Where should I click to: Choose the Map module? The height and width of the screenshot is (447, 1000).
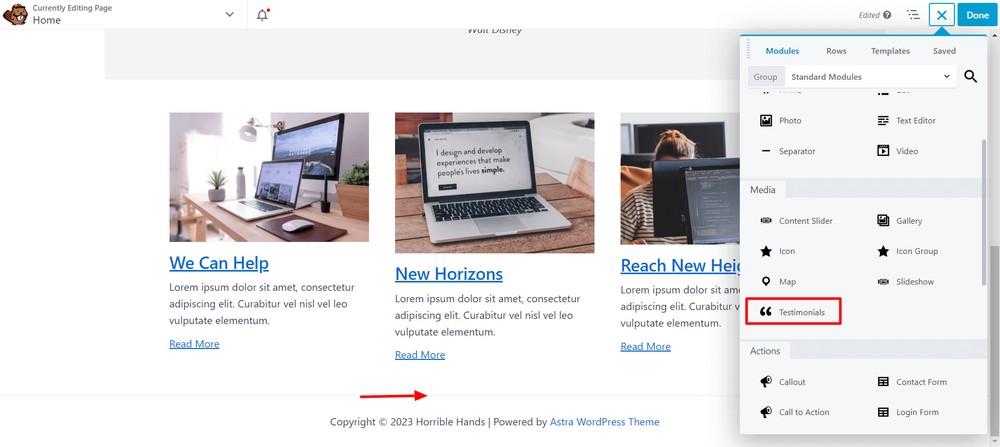pyautogui.click(x=779, y=281)
